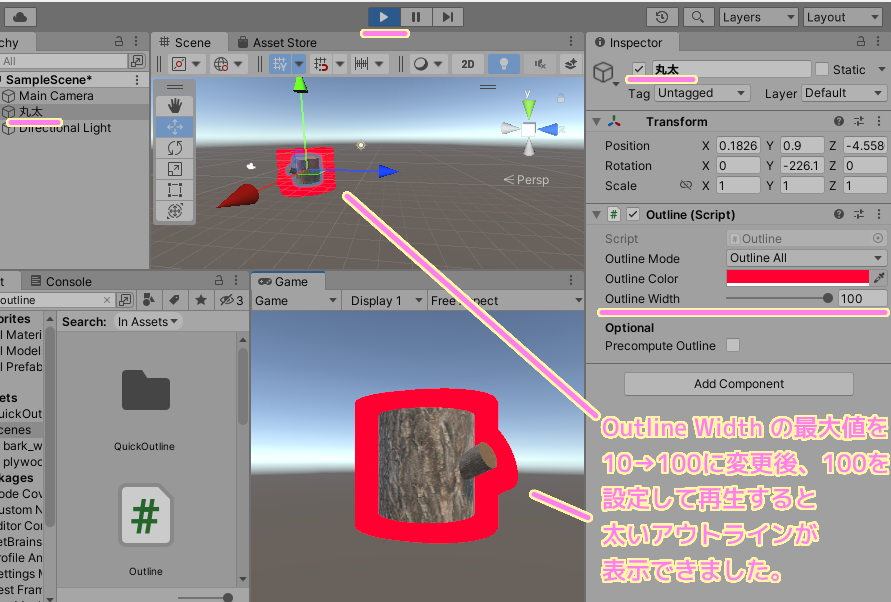Switch the Scene view to 2D mode
891x602 pixels.
point(466,64)
